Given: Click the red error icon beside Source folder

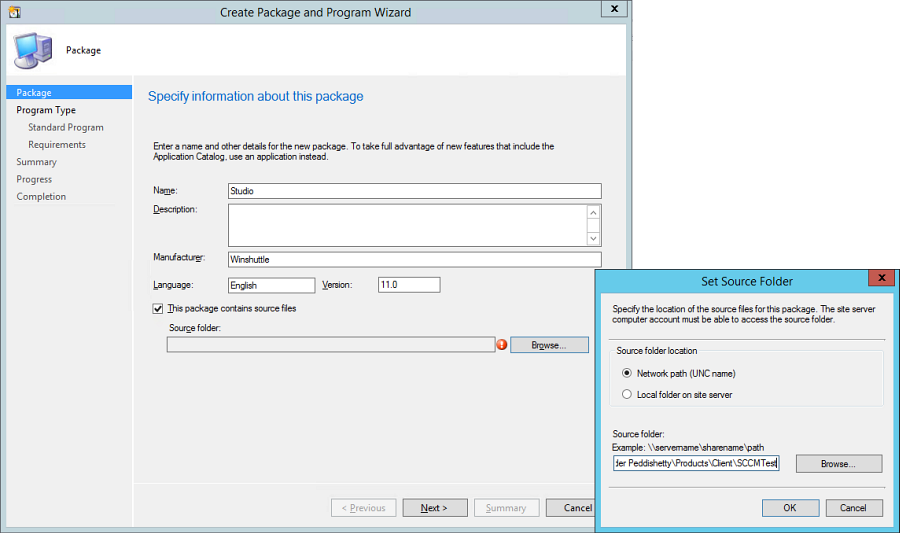Looking at the screenshot, I should point(502,345).
